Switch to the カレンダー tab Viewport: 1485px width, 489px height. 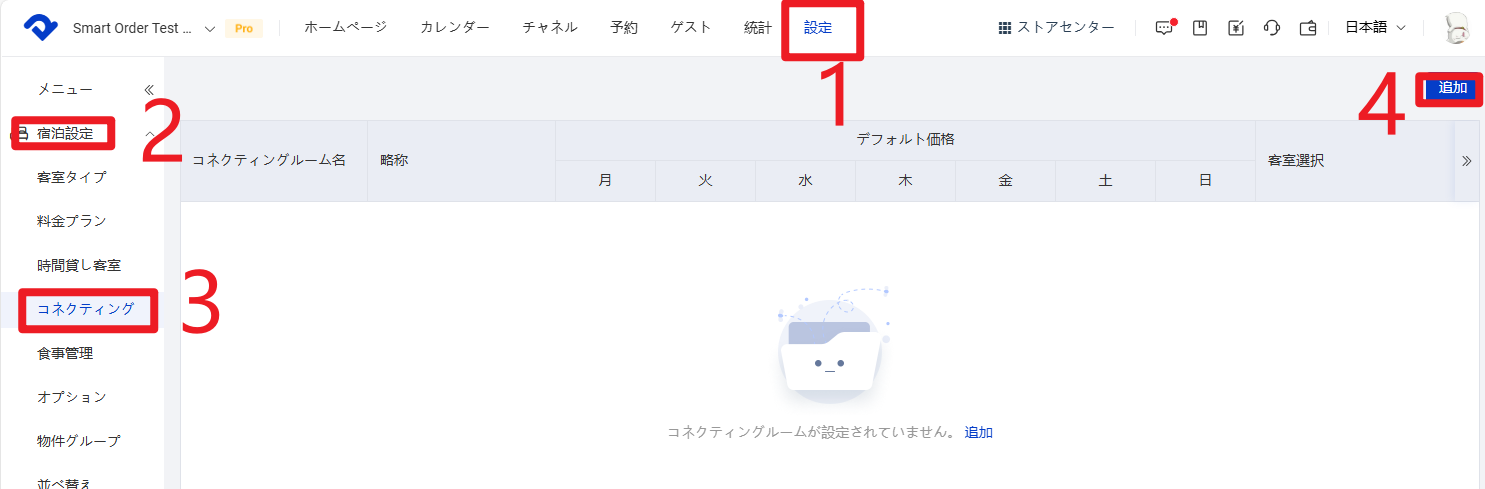click(455, 28)
